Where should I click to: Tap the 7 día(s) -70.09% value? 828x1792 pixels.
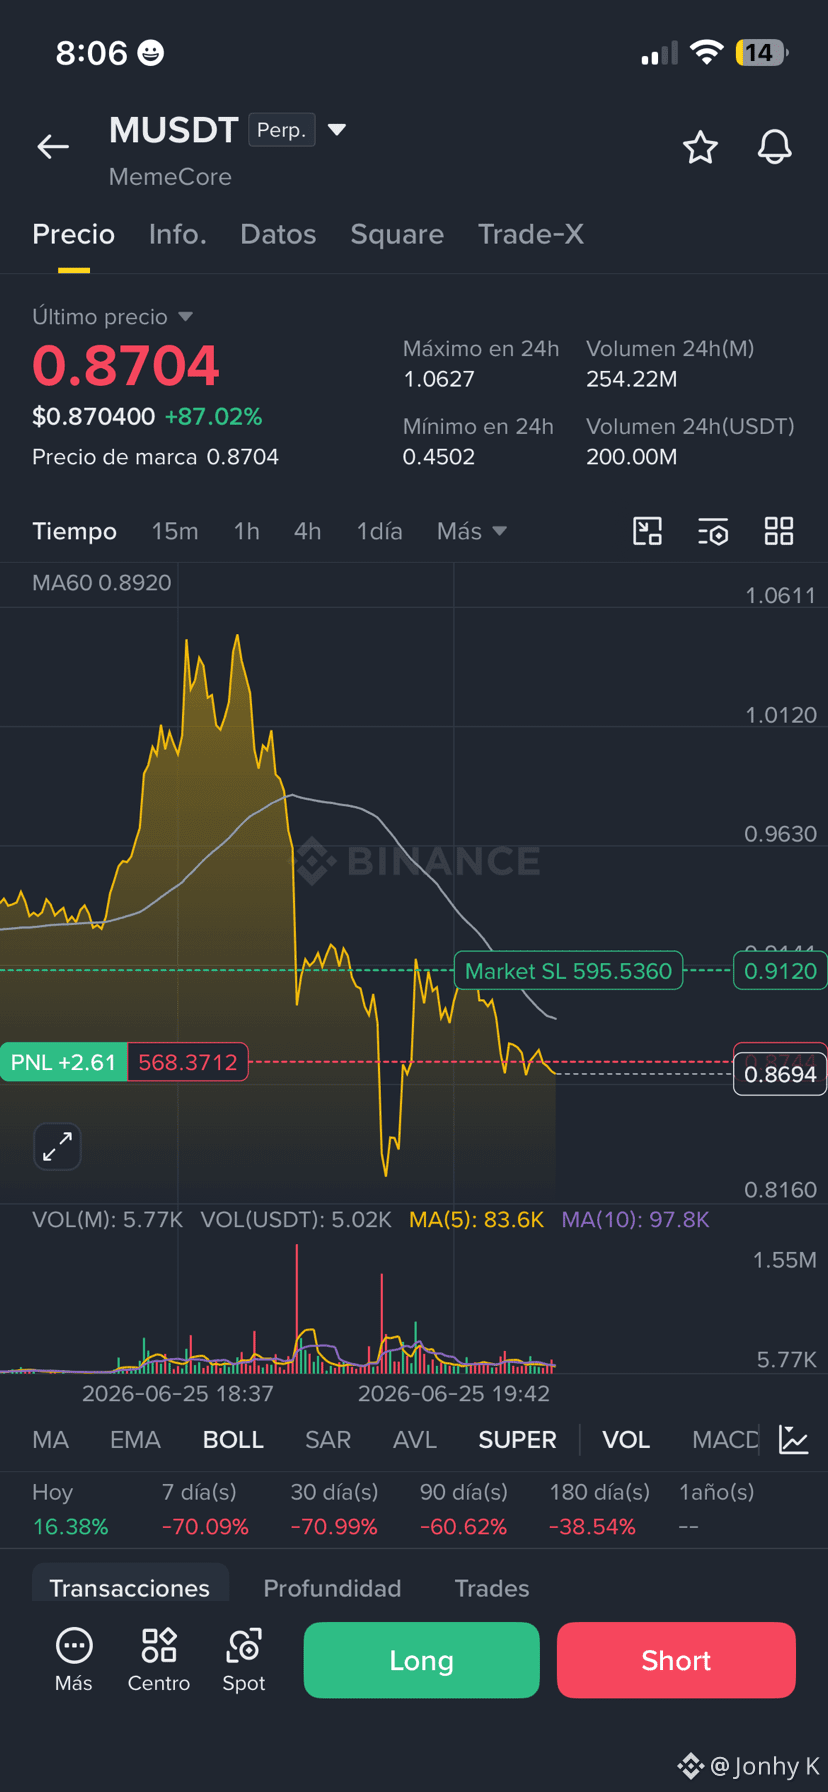[205, 1527]
